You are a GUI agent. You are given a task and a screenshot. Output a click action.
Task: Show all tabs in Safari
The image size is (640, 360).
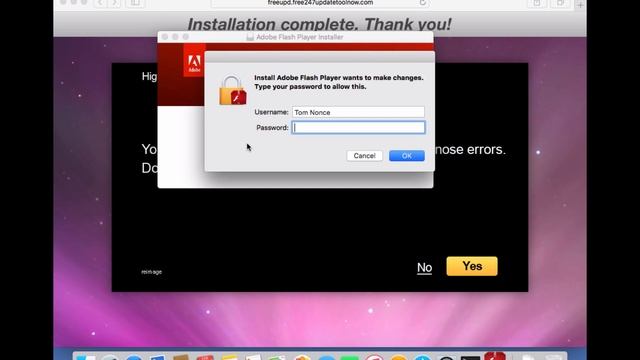[x=560, y=3]
